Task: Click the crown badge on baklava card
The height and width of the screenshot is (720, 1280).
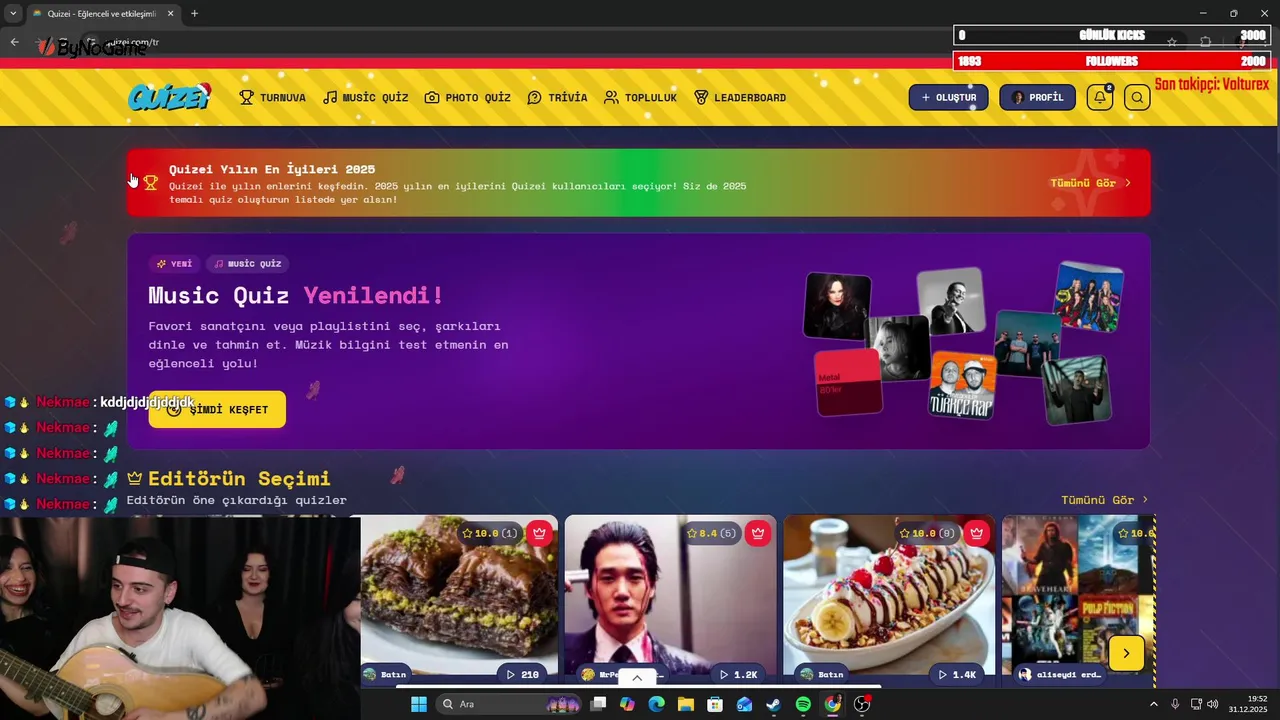Action: 540,533
